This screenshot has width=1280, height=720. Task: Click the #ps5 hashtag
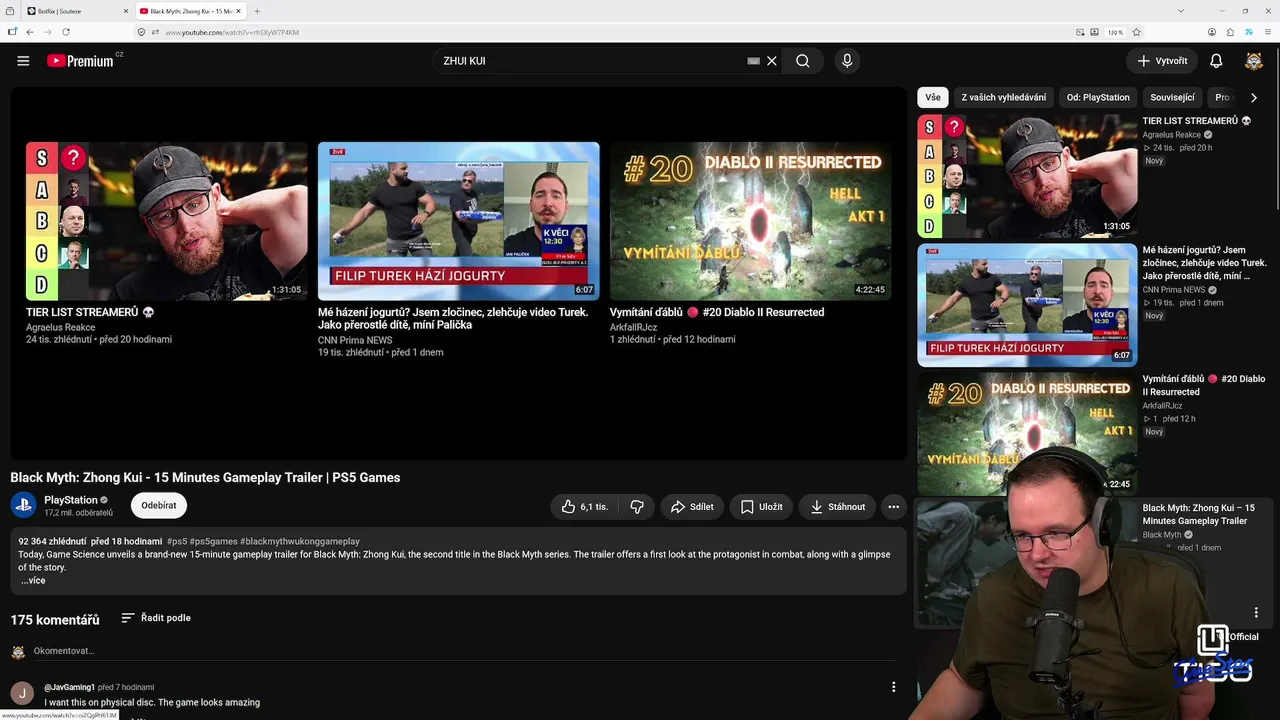coord(176,542)
